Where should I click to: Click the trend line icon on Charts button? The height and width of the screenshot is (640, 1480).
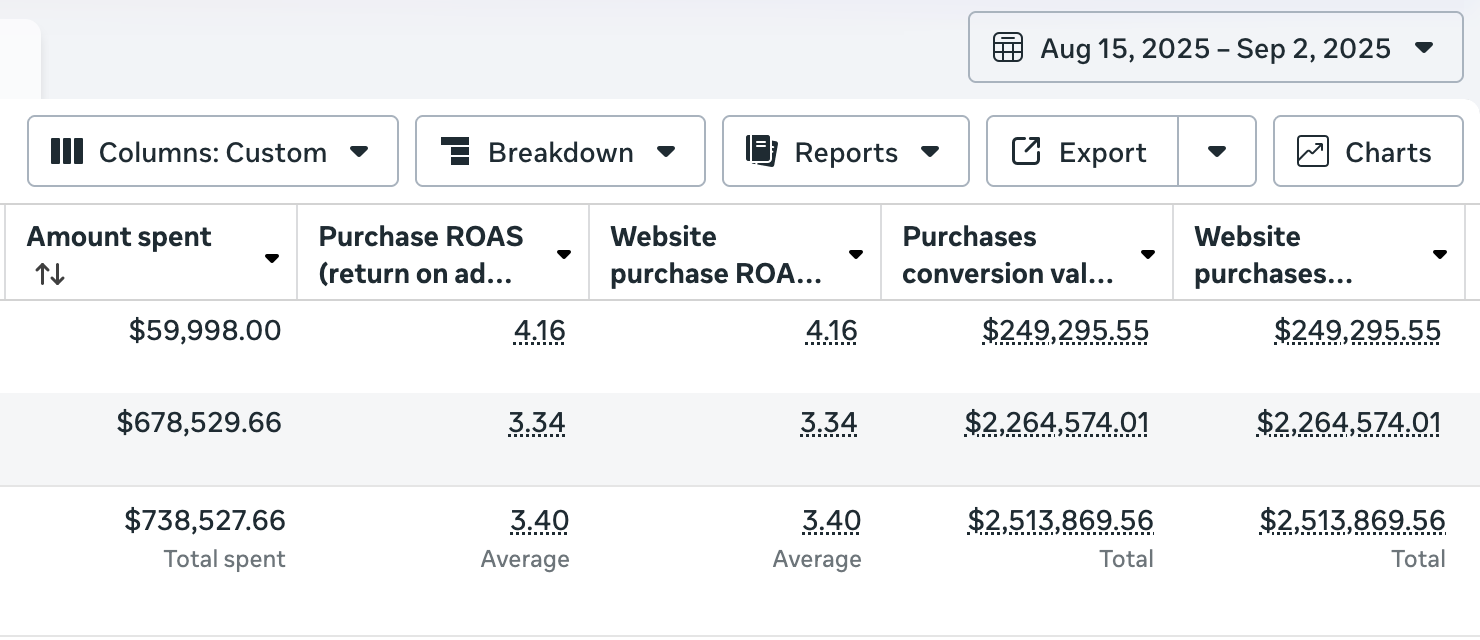(x=1310, y=151)
